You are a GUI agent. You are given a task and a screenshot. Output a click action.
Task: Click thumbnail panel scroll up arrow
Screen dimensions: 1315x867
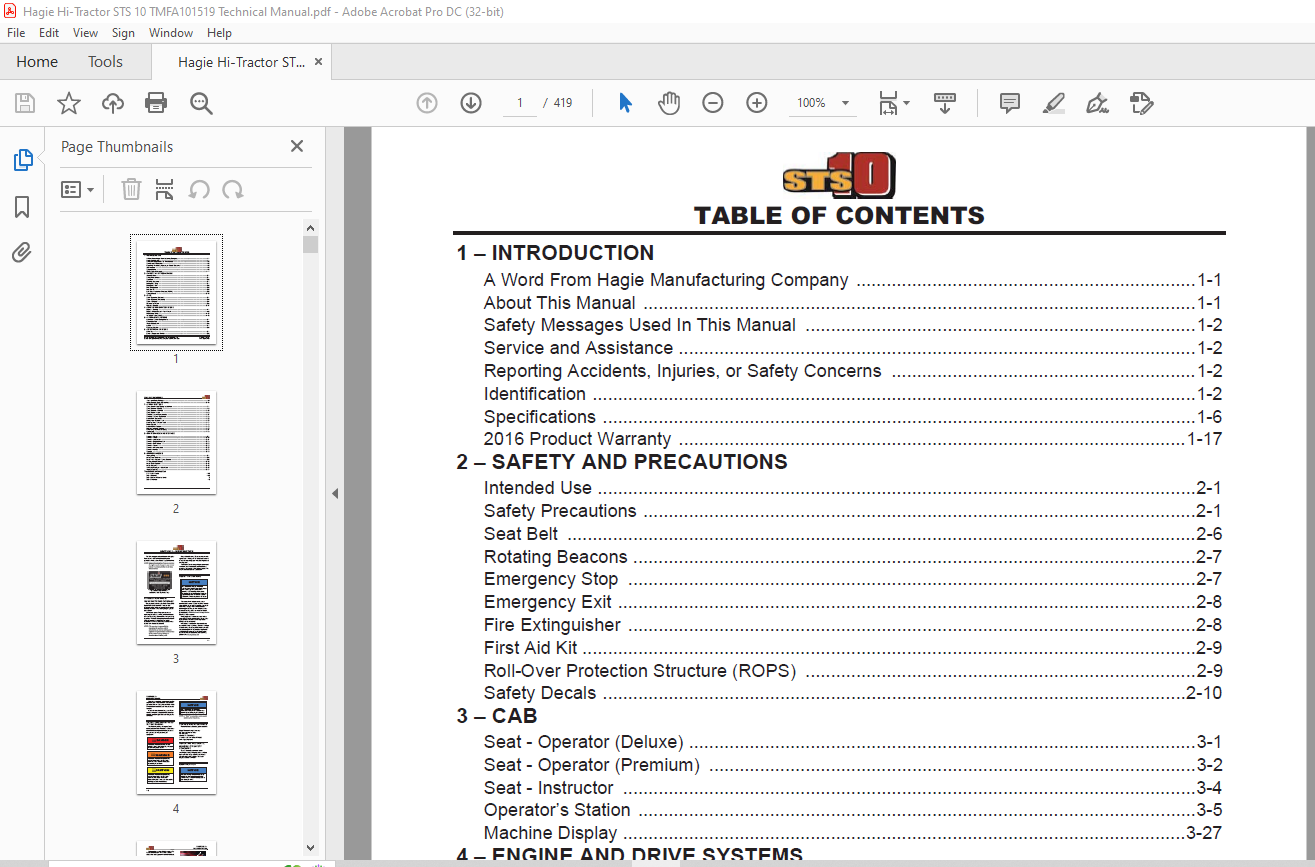click(x=311, y=227)
